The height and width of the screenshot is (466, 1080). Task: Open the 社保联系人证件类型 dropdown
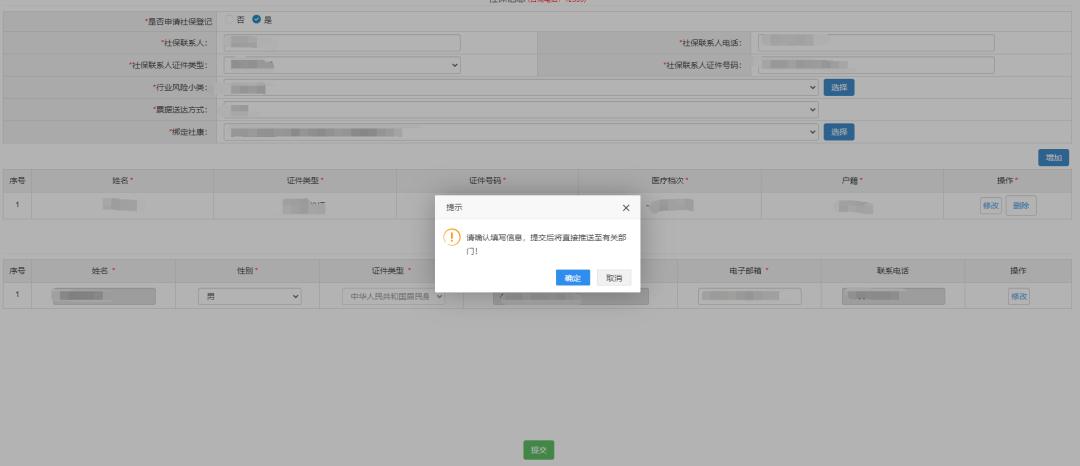click(341, 65)
